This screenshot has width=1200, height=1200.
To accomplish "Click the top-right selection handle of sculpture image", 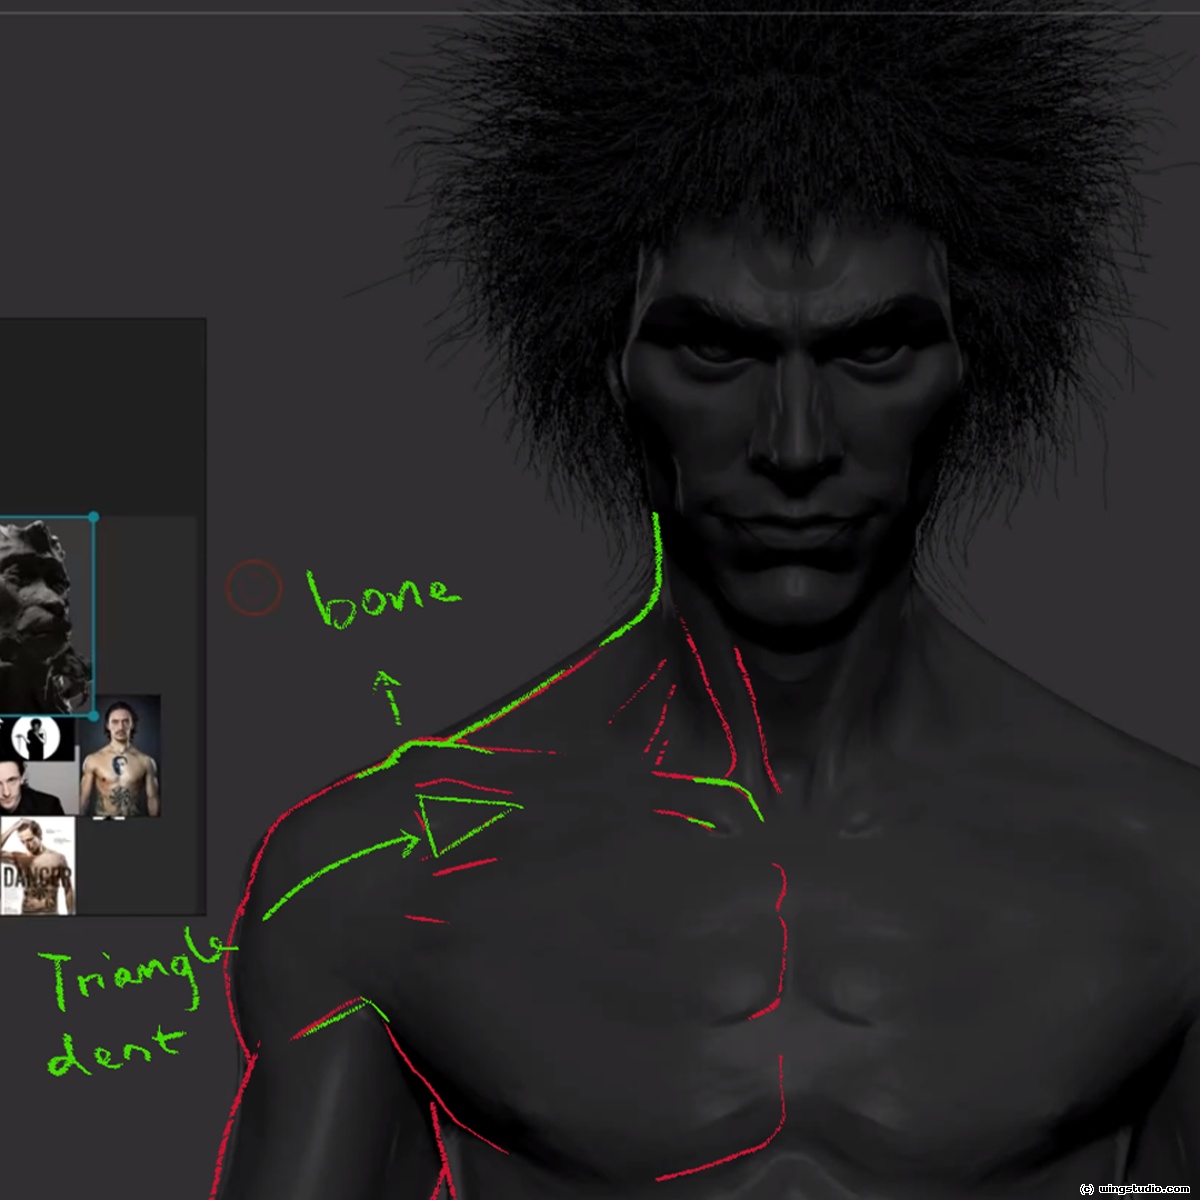I will click(x=93, y=517).
